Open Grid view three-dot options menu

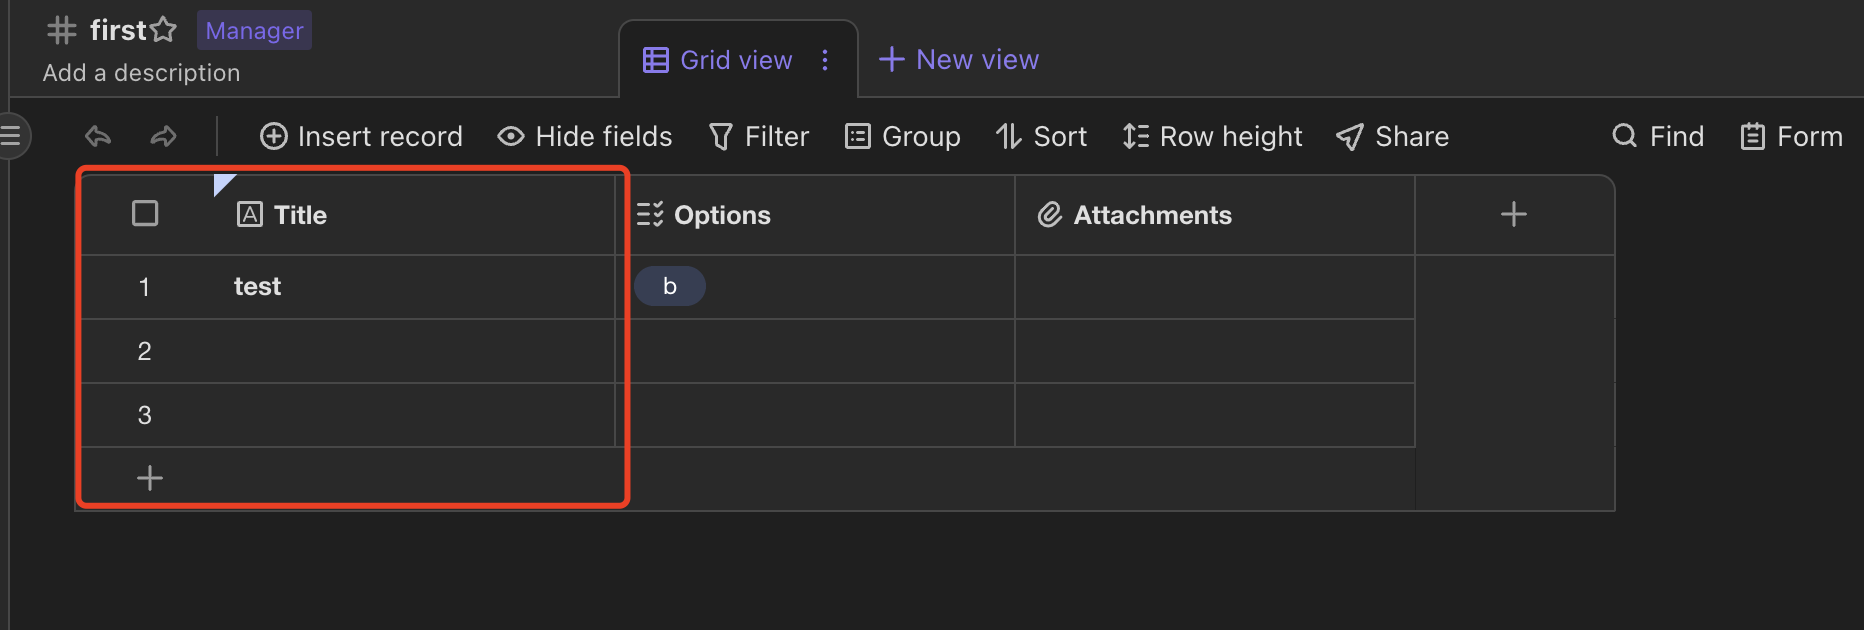pos(825,60)
